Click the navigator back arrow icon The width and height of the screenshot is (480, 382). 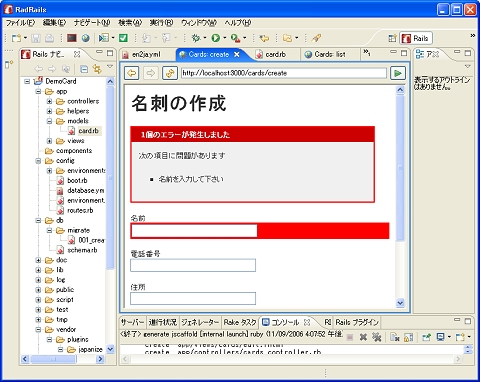click(39, 69)
